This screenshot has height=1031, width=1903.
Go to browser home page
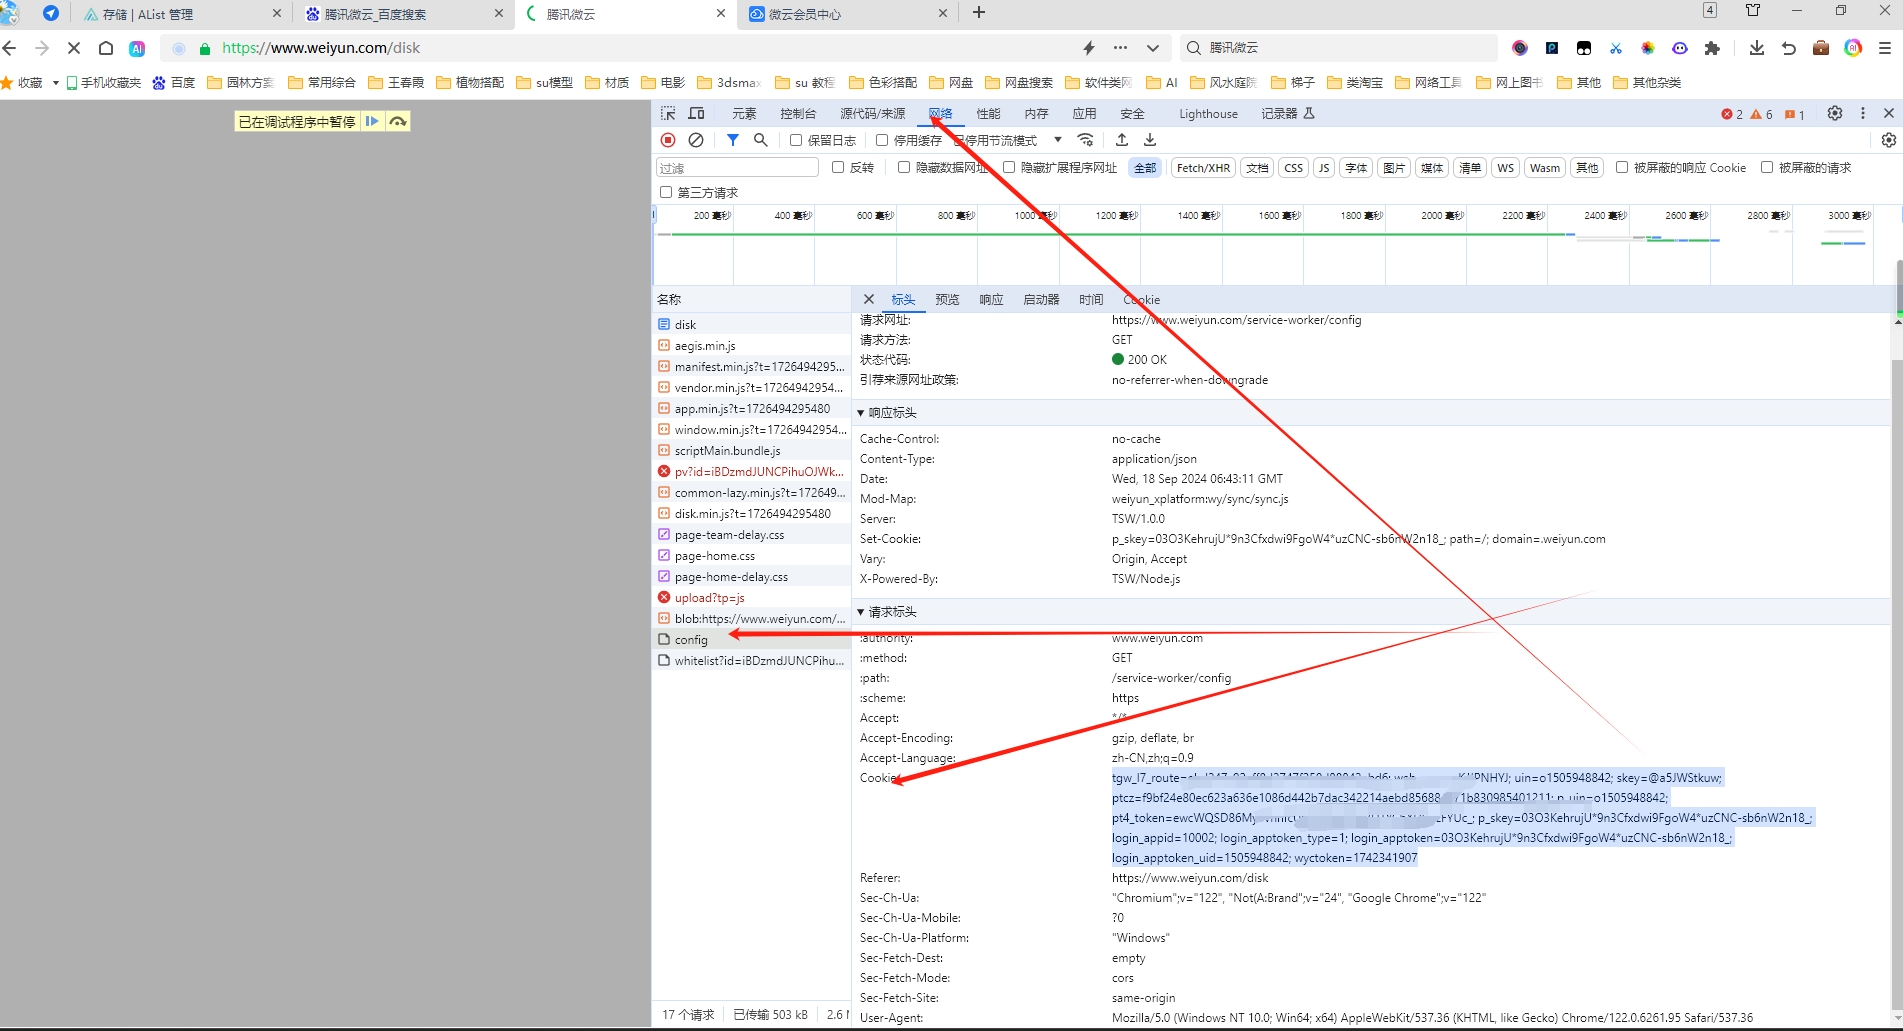point(106,48)
